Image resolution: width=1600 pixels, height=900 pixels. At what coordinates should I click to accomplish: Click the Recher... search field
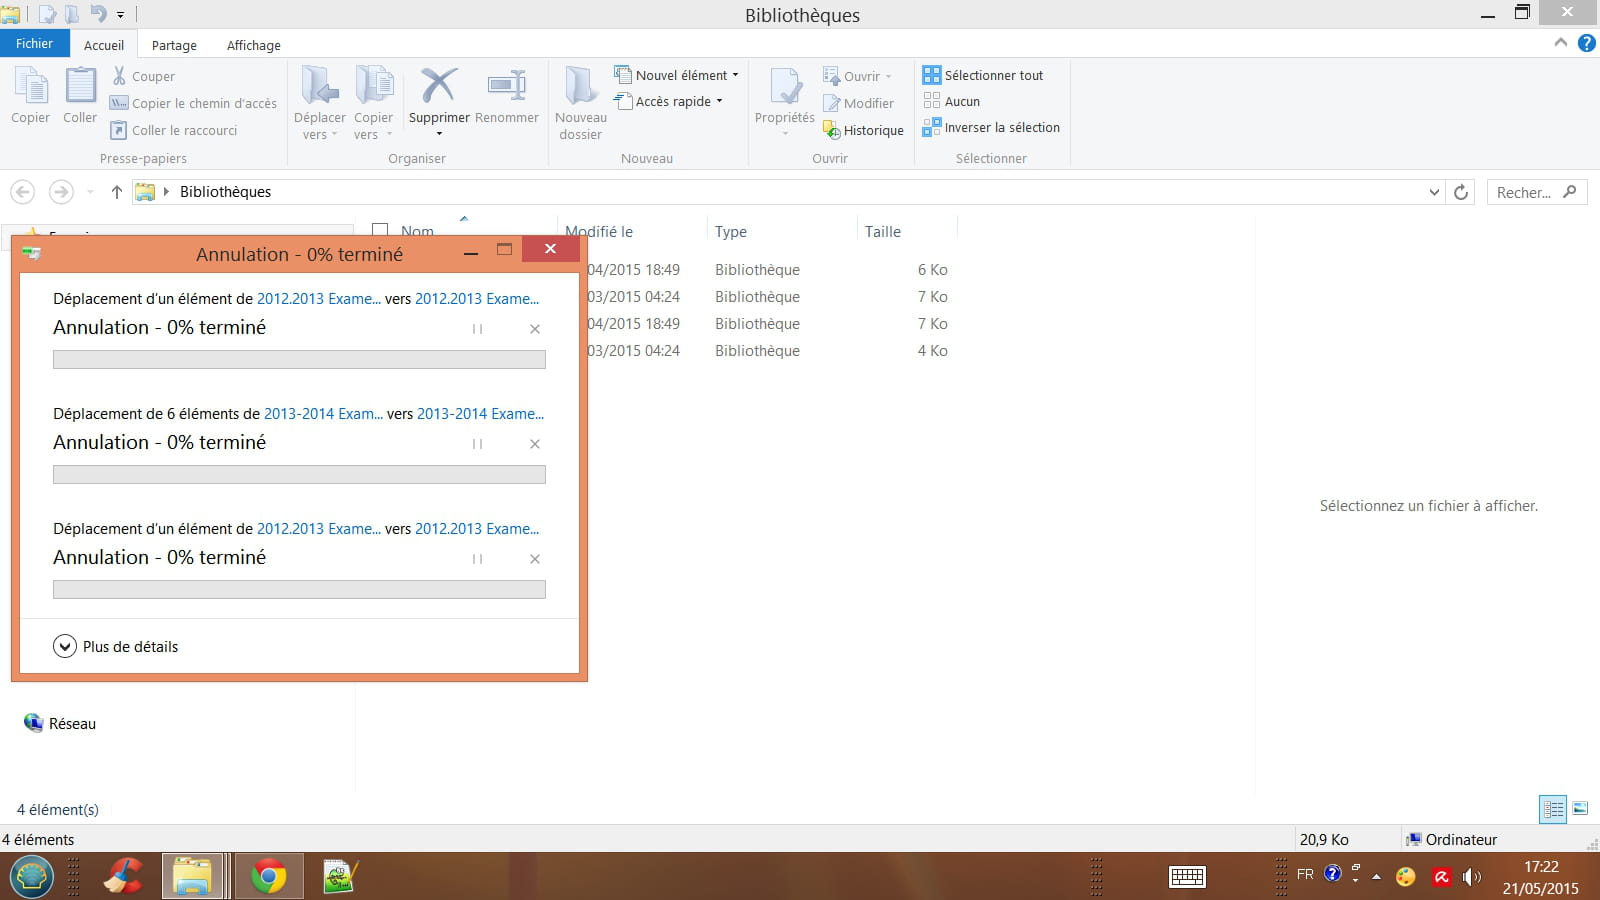1537,192
